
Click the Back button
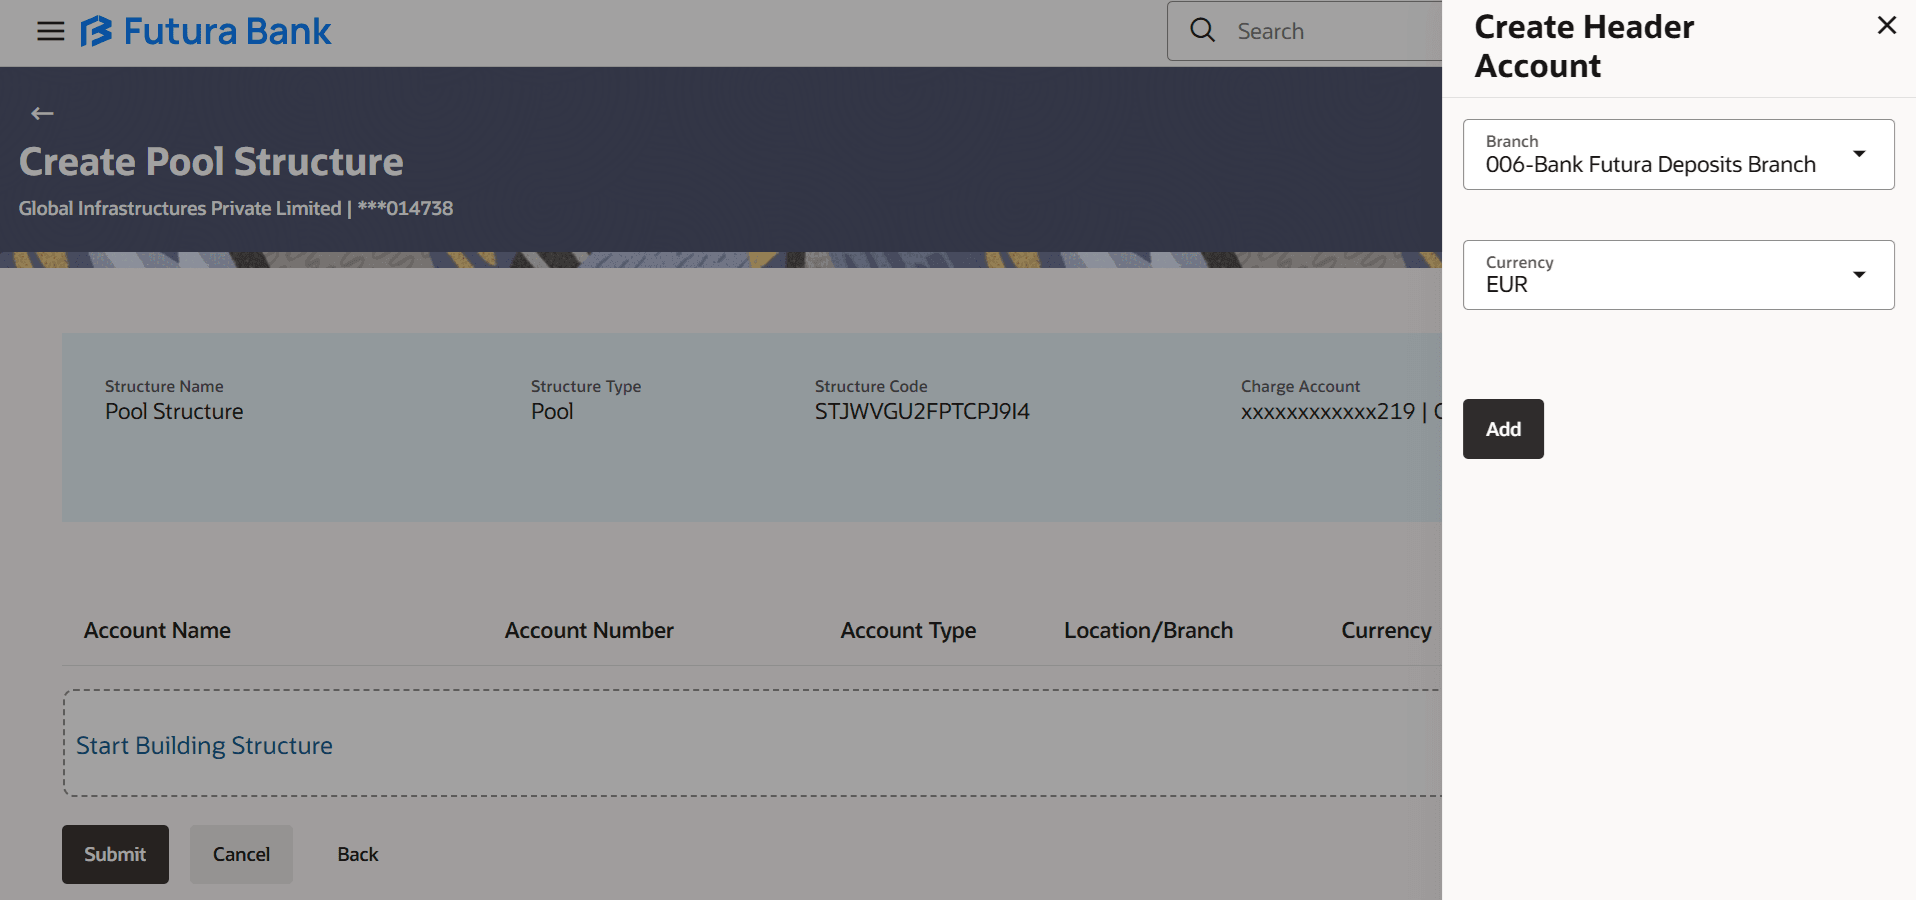pos(357,854)
